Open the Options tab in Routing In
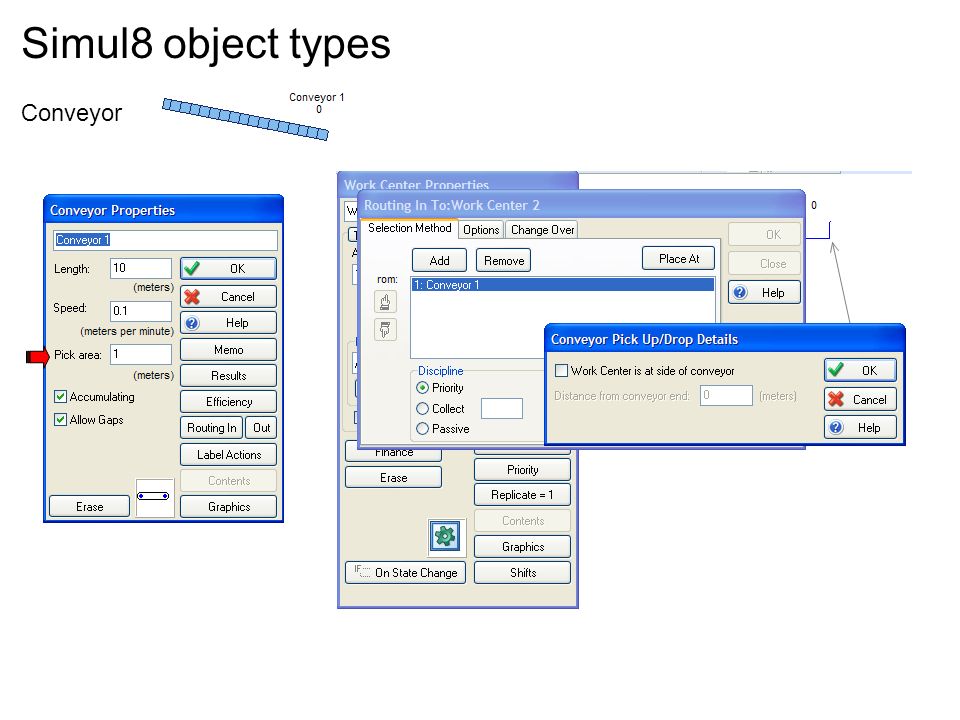The image size is (960, 720). pos(481,230)
